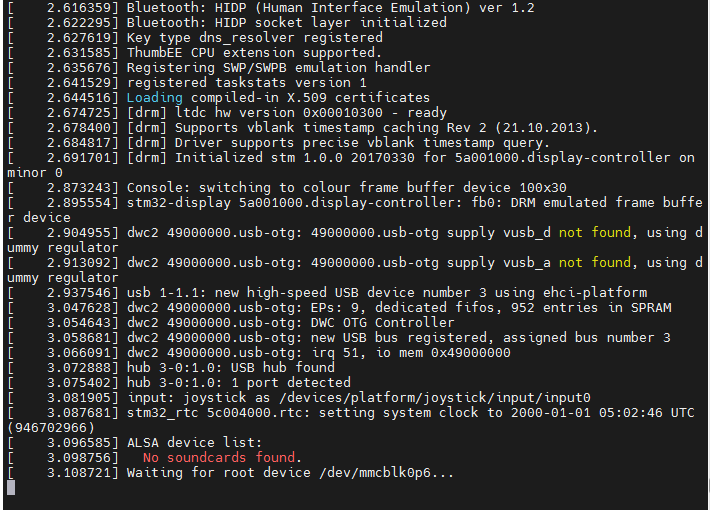Click yellow "not found" on vusb_a line

(x=594, y=262)
